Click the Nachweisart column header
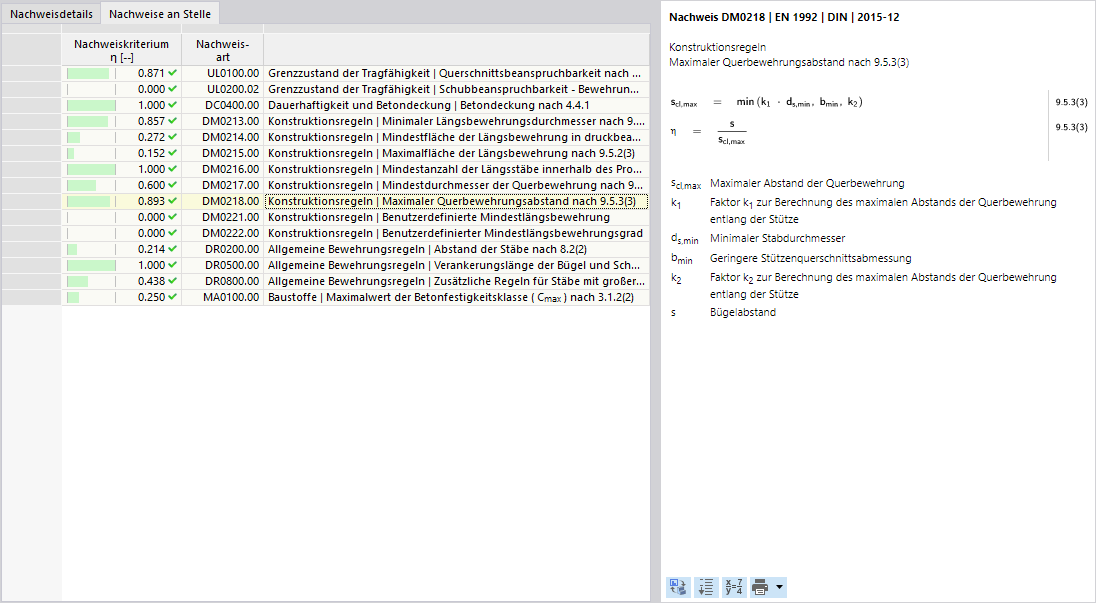This screenshot has width=1096, height=603. click(x=222, y=50)
